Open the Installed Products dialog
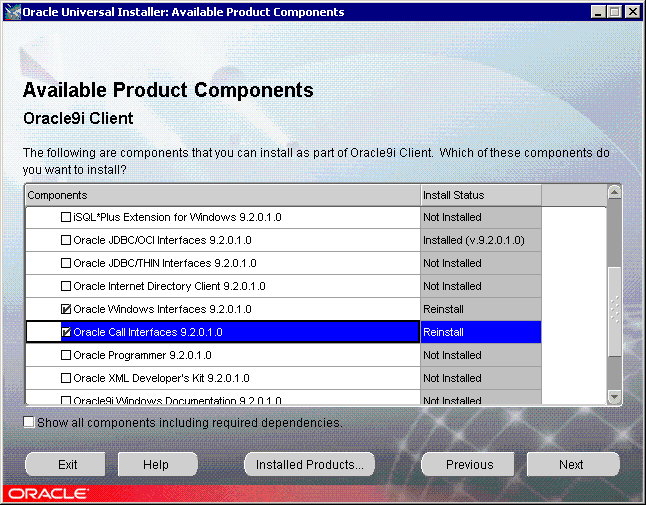 point(309,464)
